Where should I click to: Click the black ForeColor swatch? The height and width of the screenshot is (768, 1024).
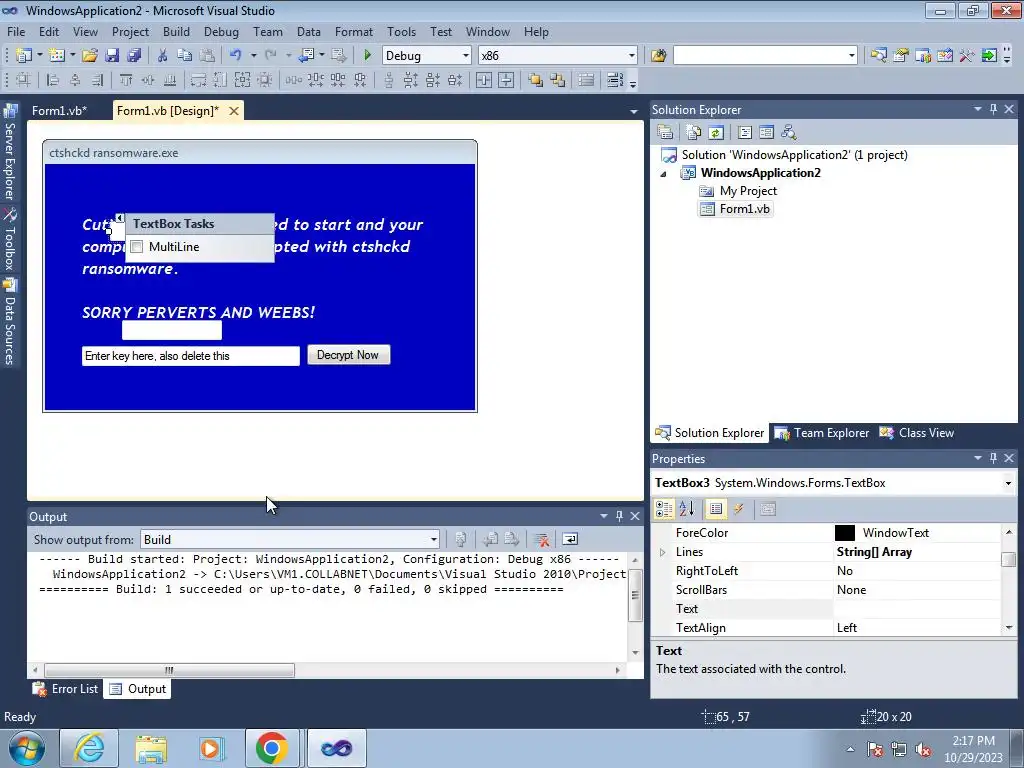coord(844,533)
